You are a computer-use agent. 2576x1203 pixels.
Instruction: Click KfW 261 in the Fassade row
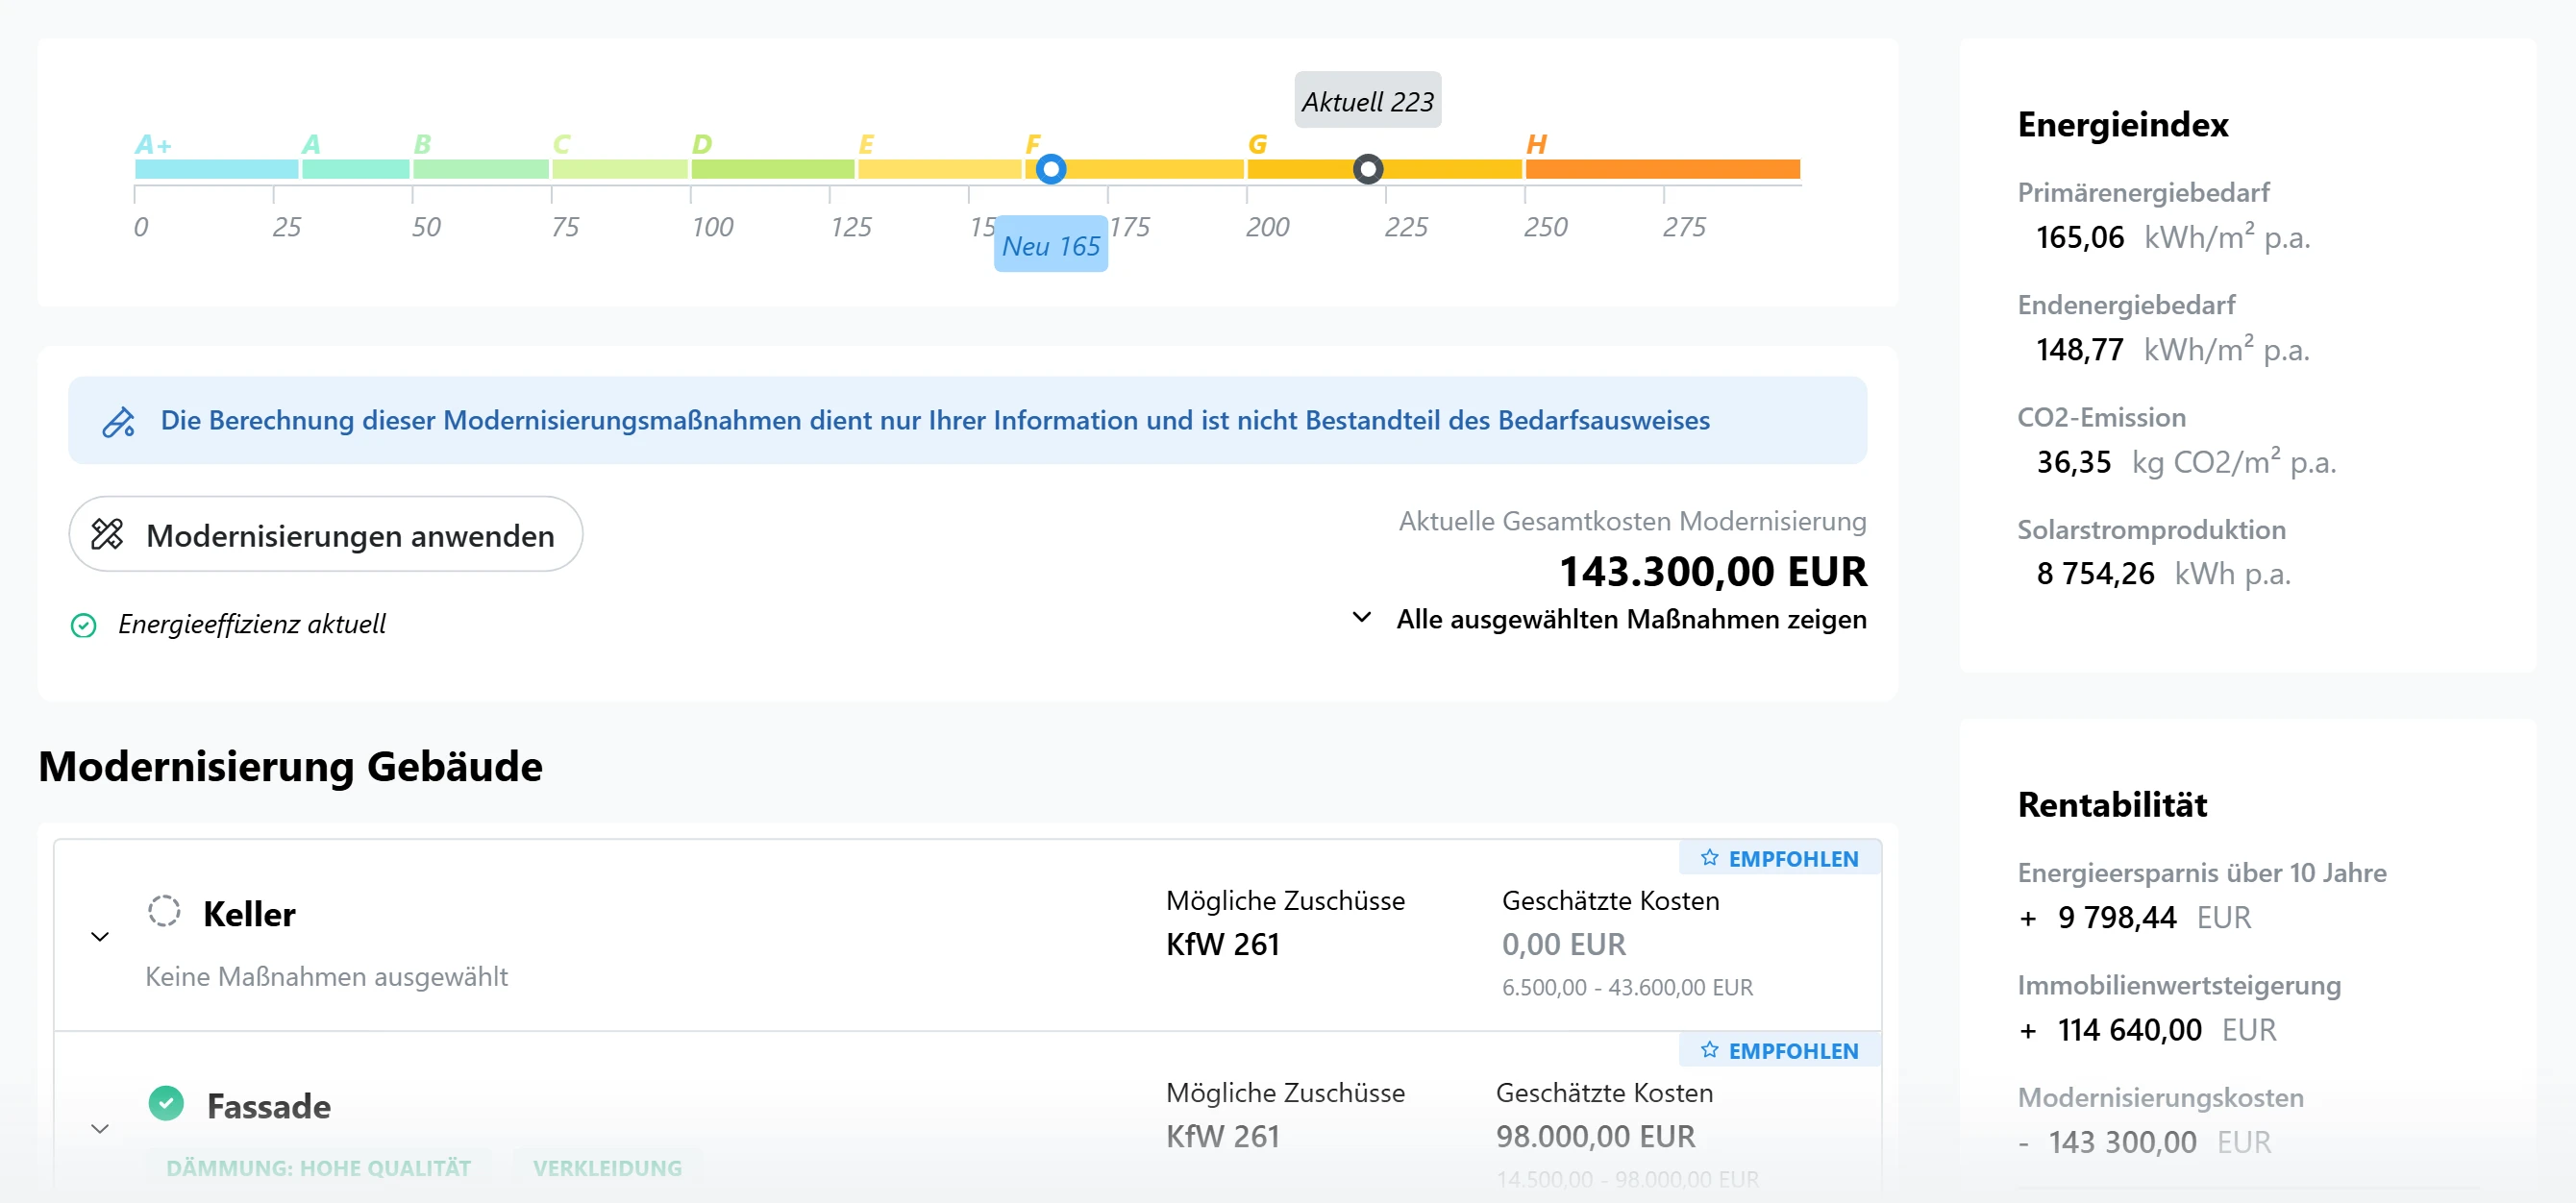[1222, 1136]
